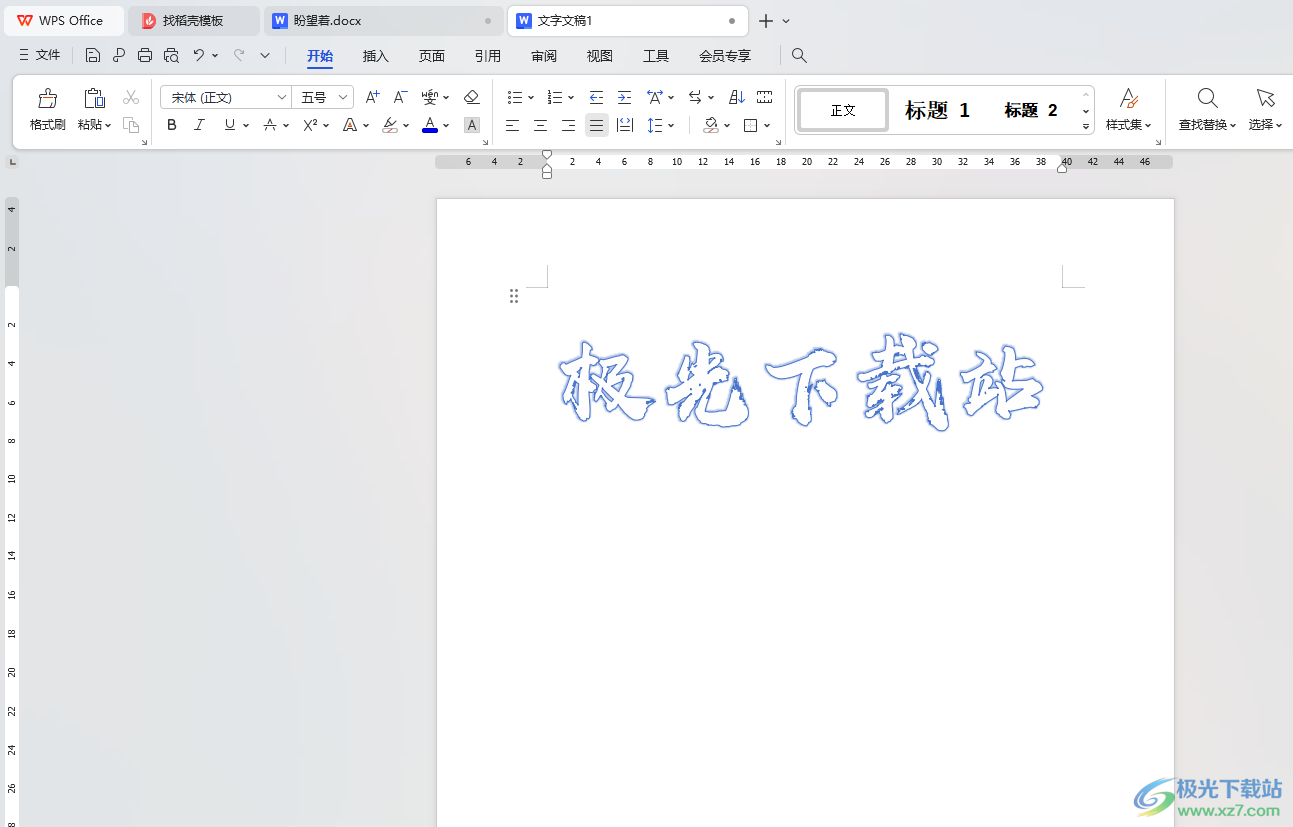Open the 文件 menu
Viewport: 1293px width, 827px height.
pyautogui.click(x=40, y=56)
